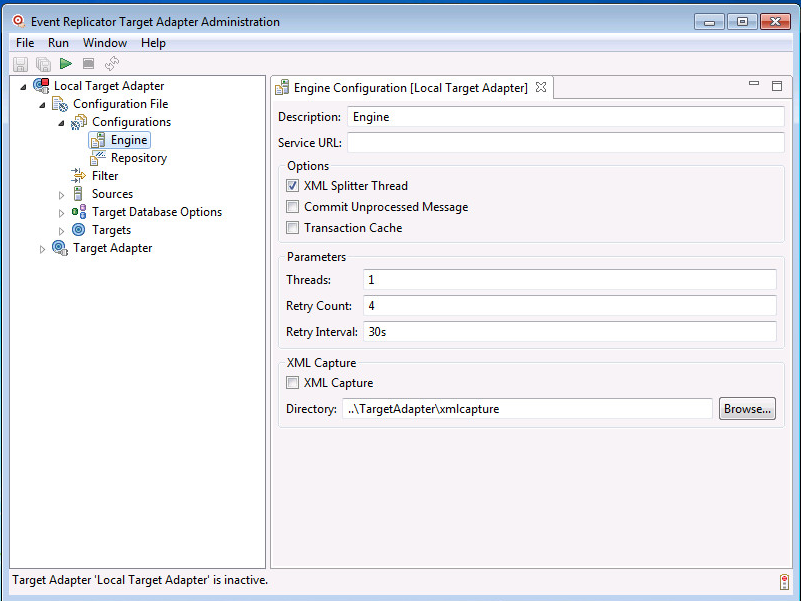Maximize the Engine Configuration editor panel
The height and width of the screenshot is (601, 801).
(776, 86)
